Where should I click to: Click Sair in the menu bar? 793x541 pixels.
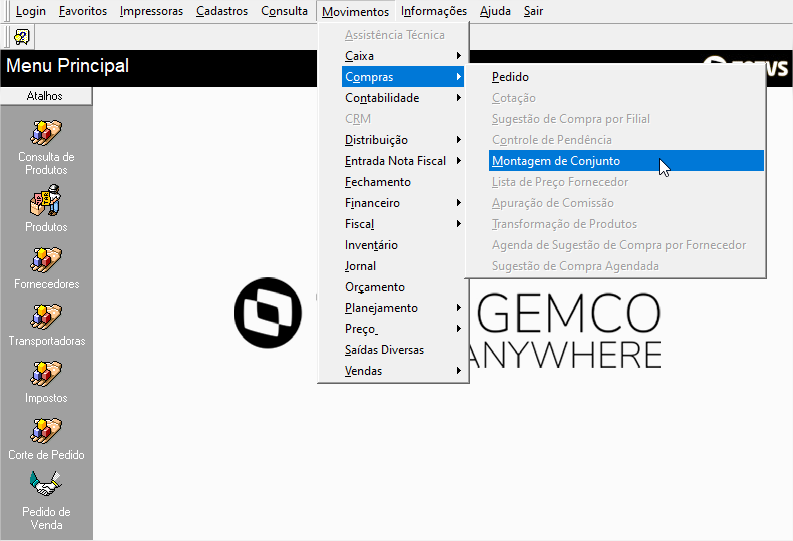[x=533, y=11]
